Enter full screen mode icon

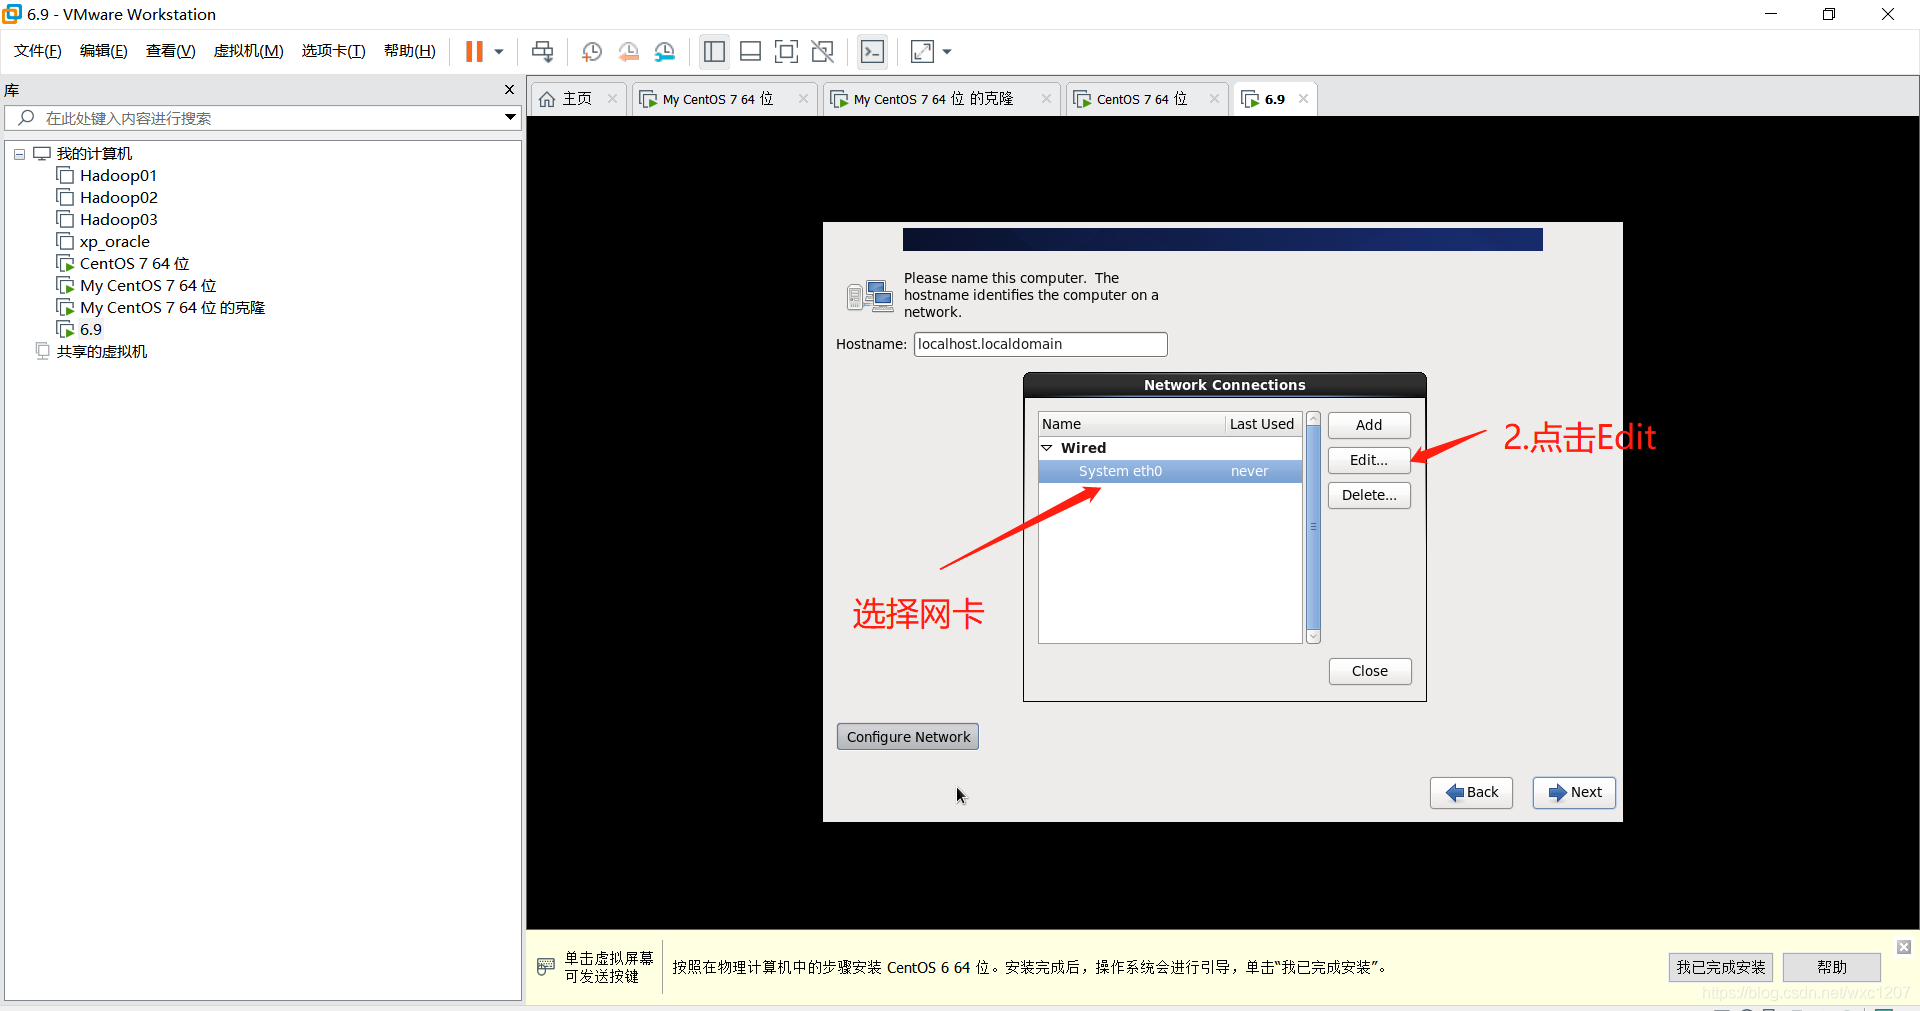point(787,51)
